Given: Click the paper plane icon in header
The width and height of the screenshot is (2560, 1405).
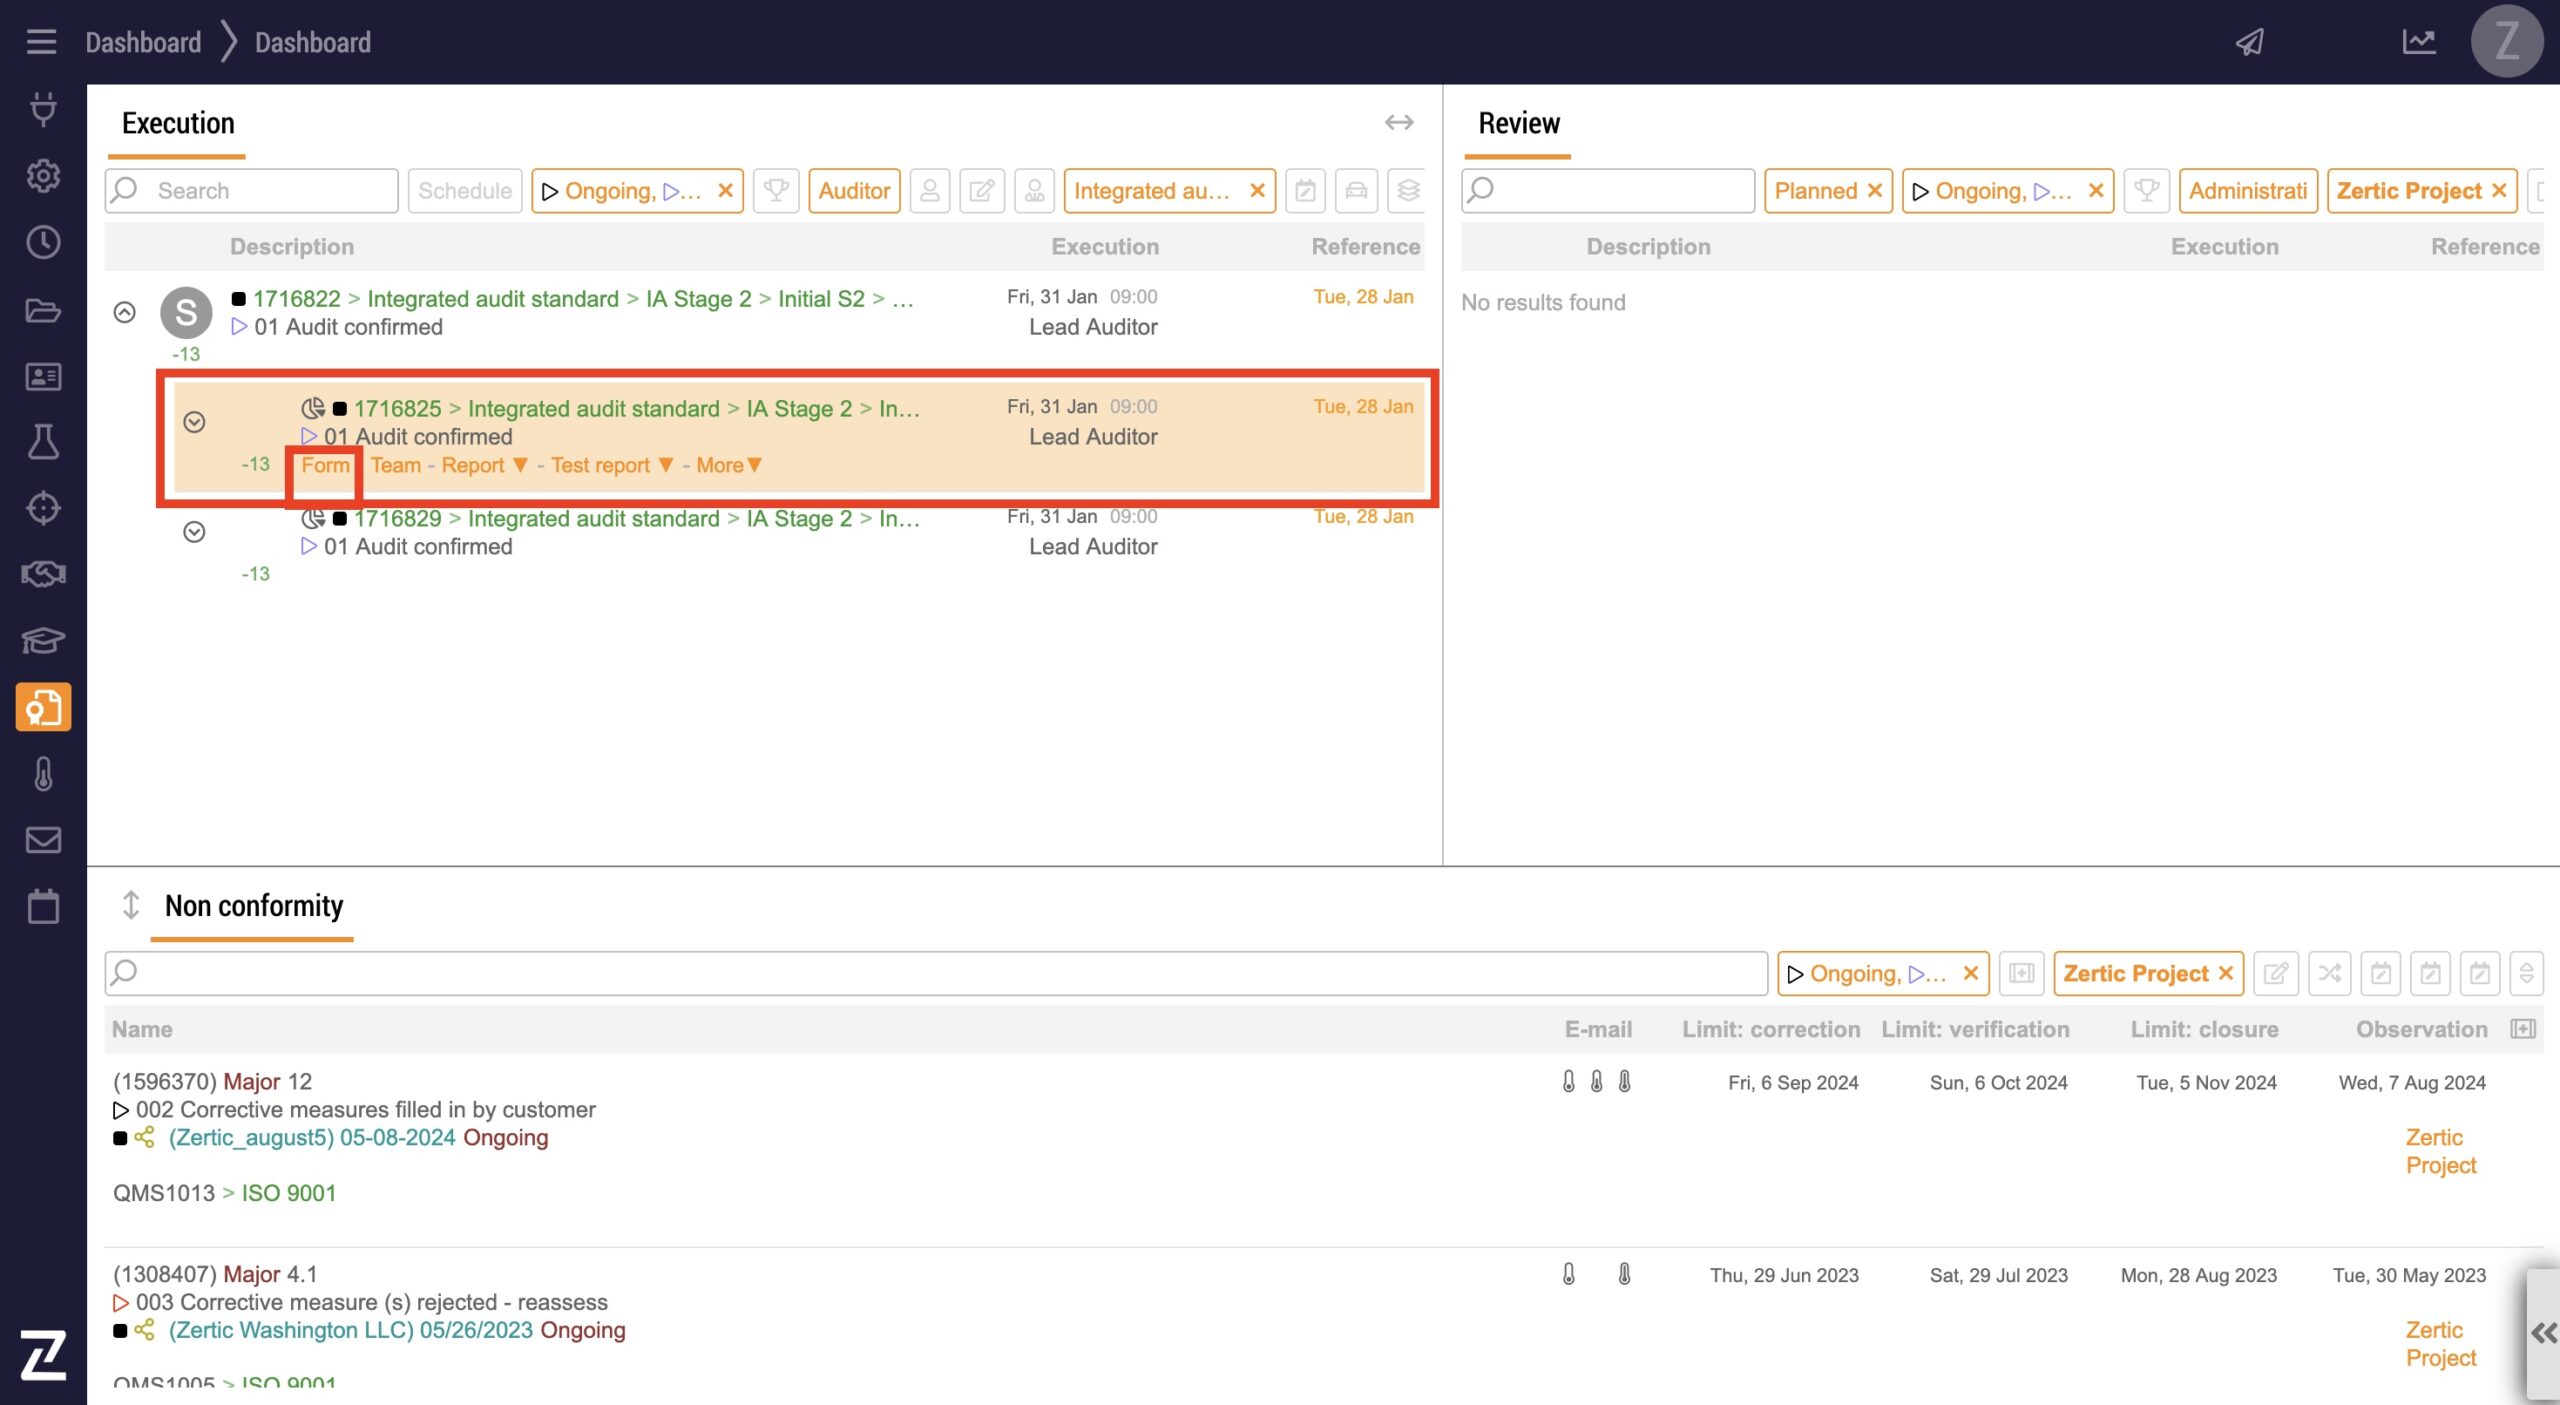Looking at the screenshot, I should [2249, 42].
